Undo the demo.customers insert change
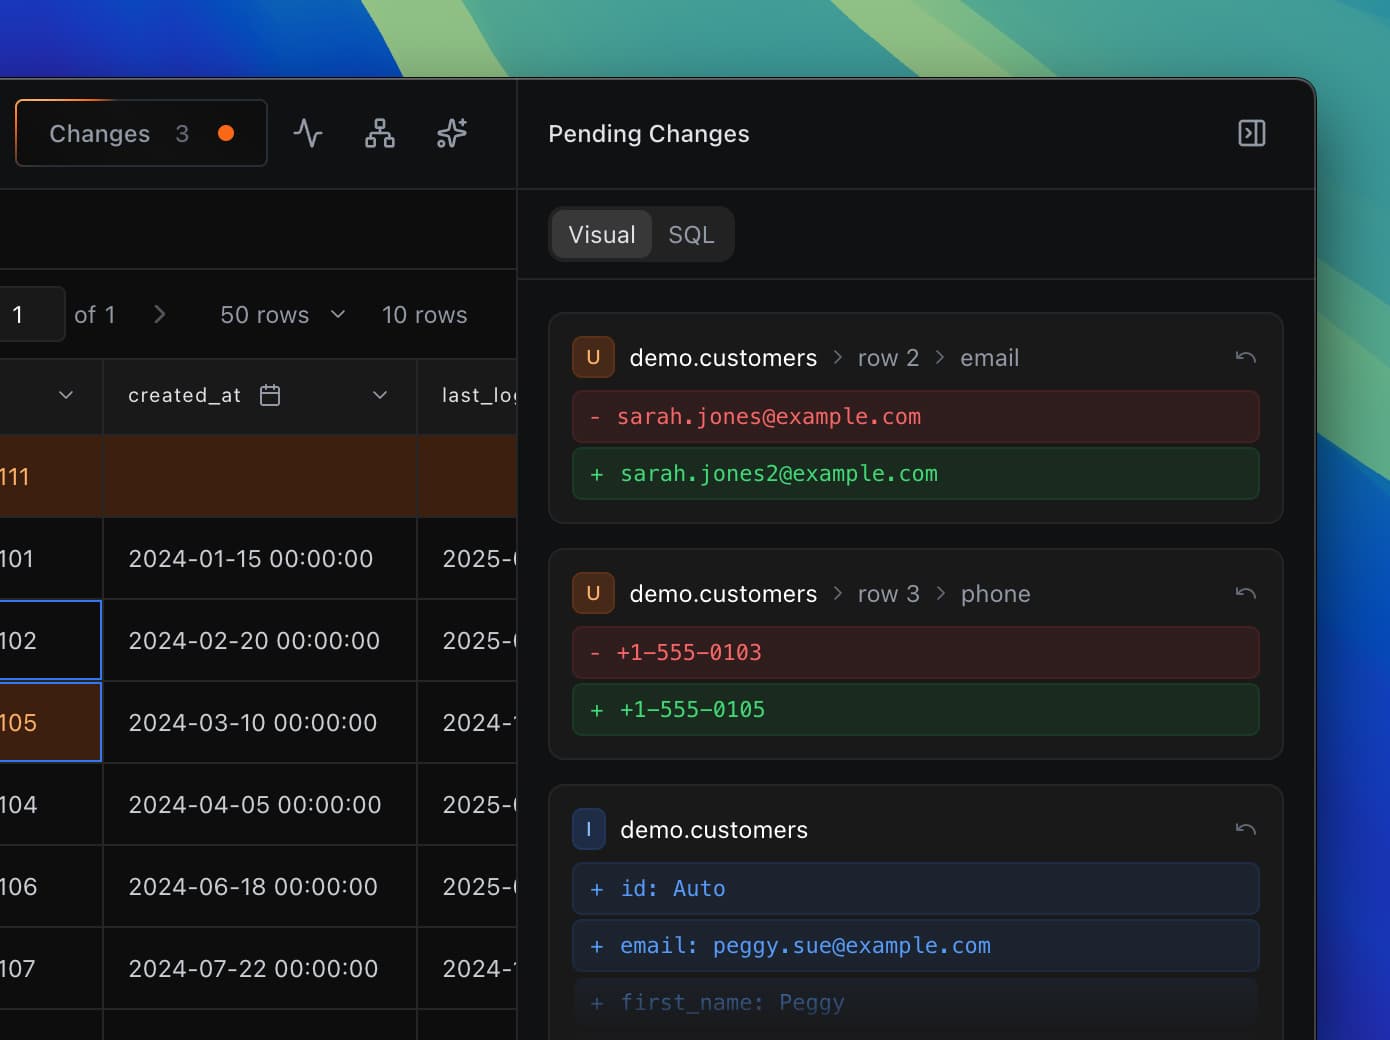This screenshot has width=1390, height=1040. coord(1245,829)
